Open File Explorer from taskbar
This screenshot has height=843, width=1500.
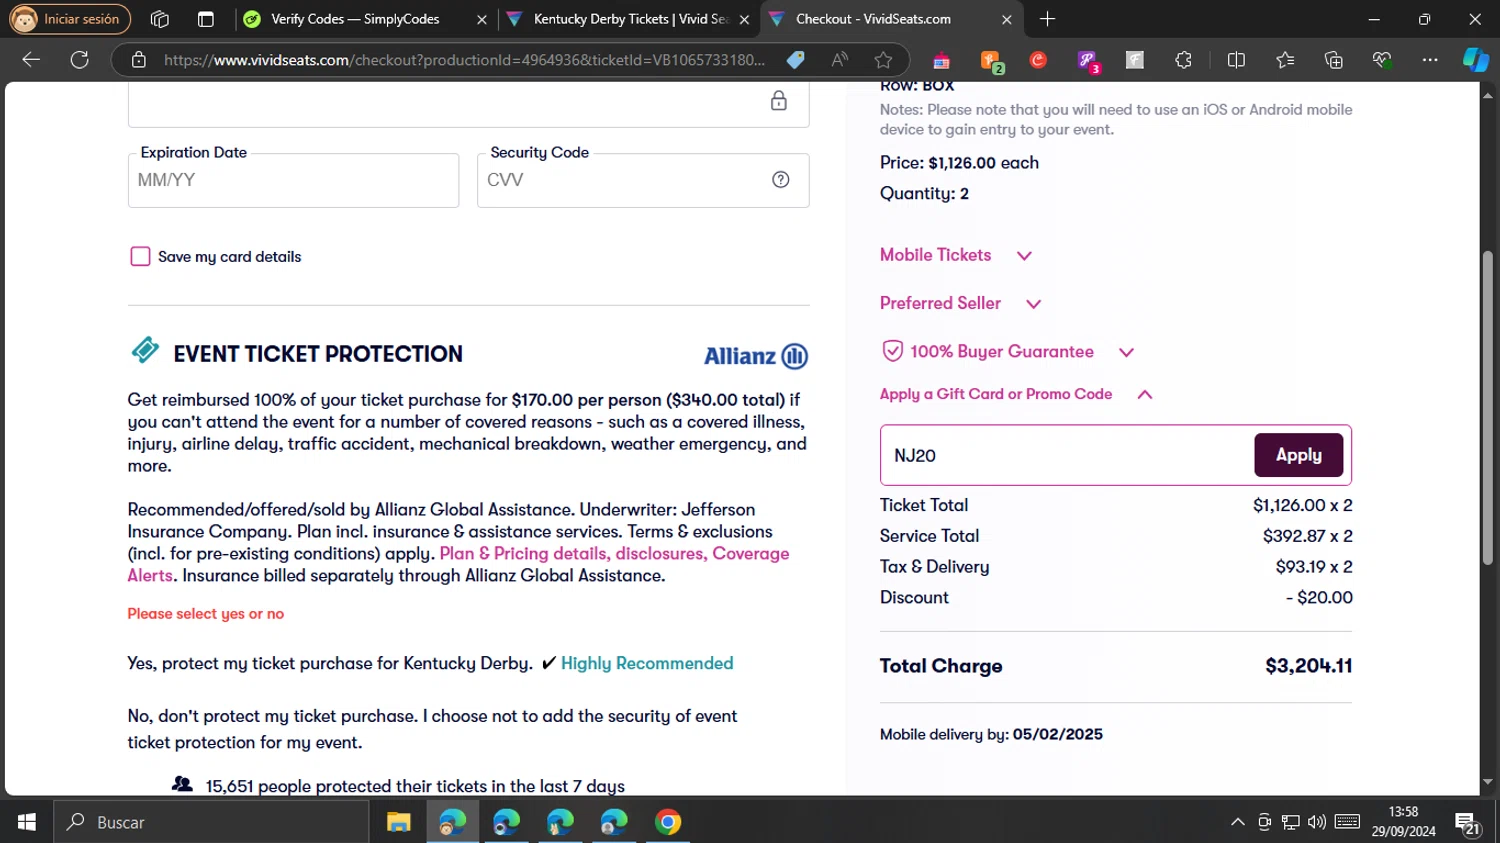tap(399, 822)
